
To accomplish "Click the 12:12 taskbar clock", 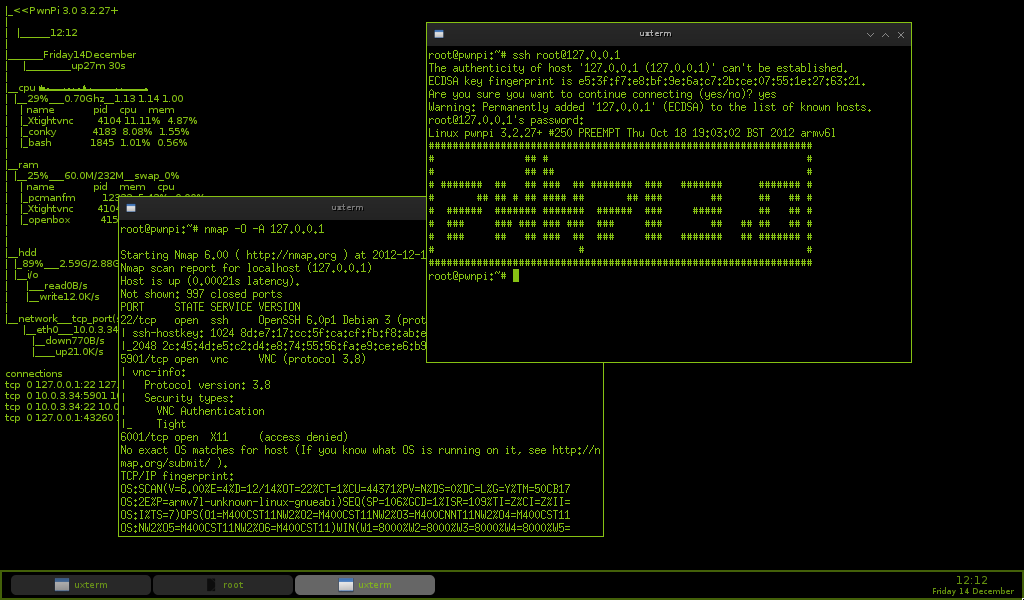I will pyautogui.click(x=971, y=580).
